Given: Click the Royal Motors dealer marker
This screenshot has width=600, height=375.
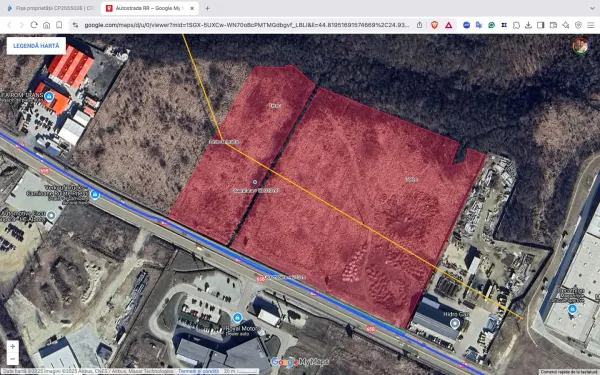Looking at the screenshot, I should tap(237, 318).
